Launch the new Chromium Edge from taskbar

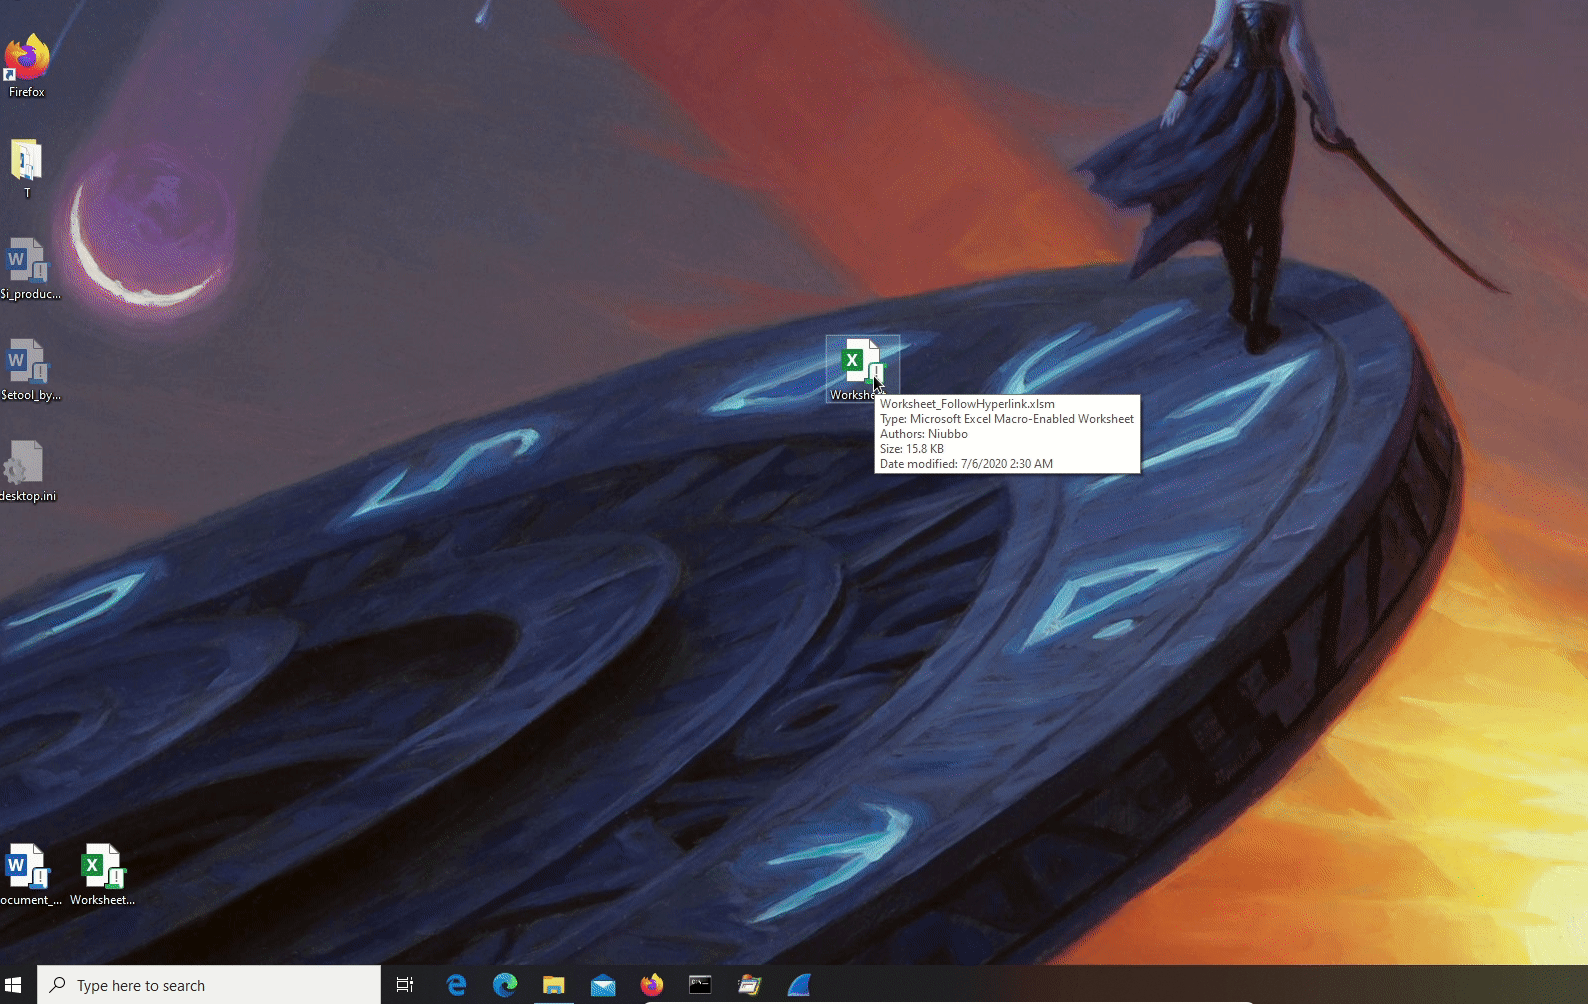505,985
